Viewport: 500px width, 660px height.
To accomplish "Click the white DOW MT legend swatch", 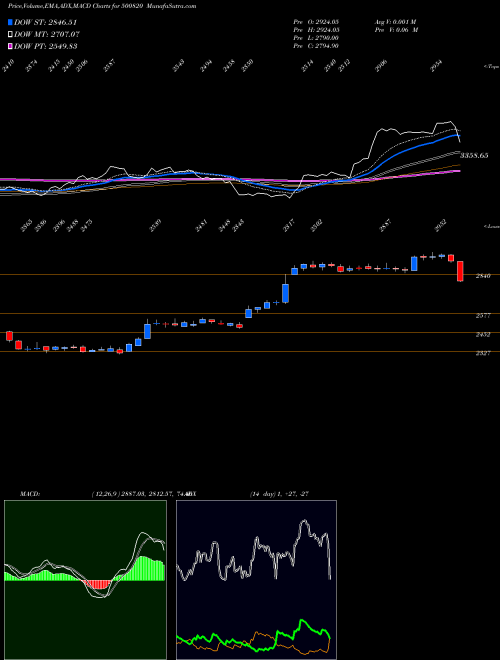I will 10,34.
